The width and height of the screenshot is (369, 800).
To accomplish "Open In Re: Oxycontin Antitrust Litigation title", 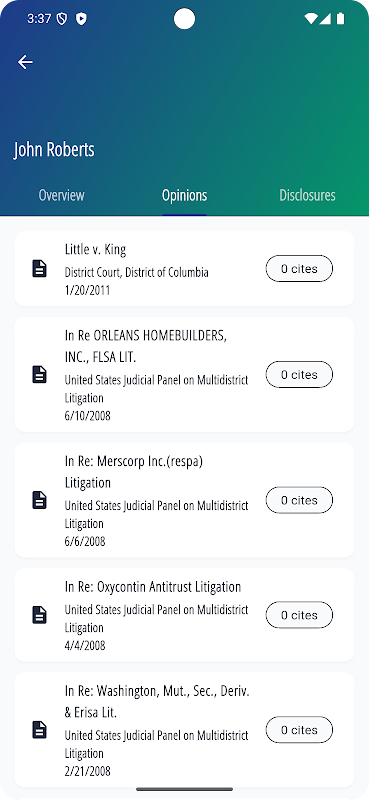I will [153, 587].
